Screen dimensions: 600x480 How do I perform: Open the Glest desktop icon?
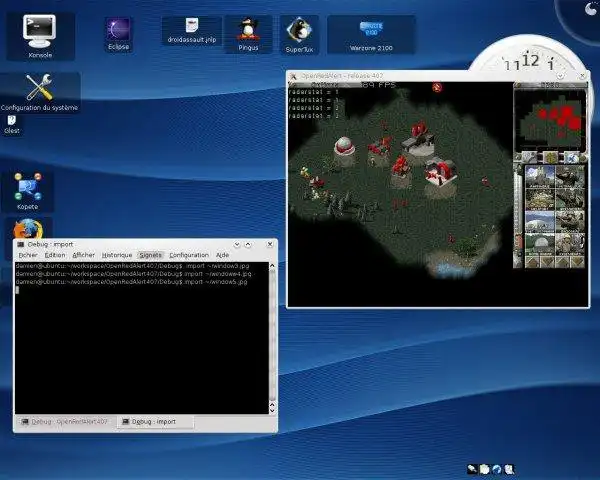11,125
